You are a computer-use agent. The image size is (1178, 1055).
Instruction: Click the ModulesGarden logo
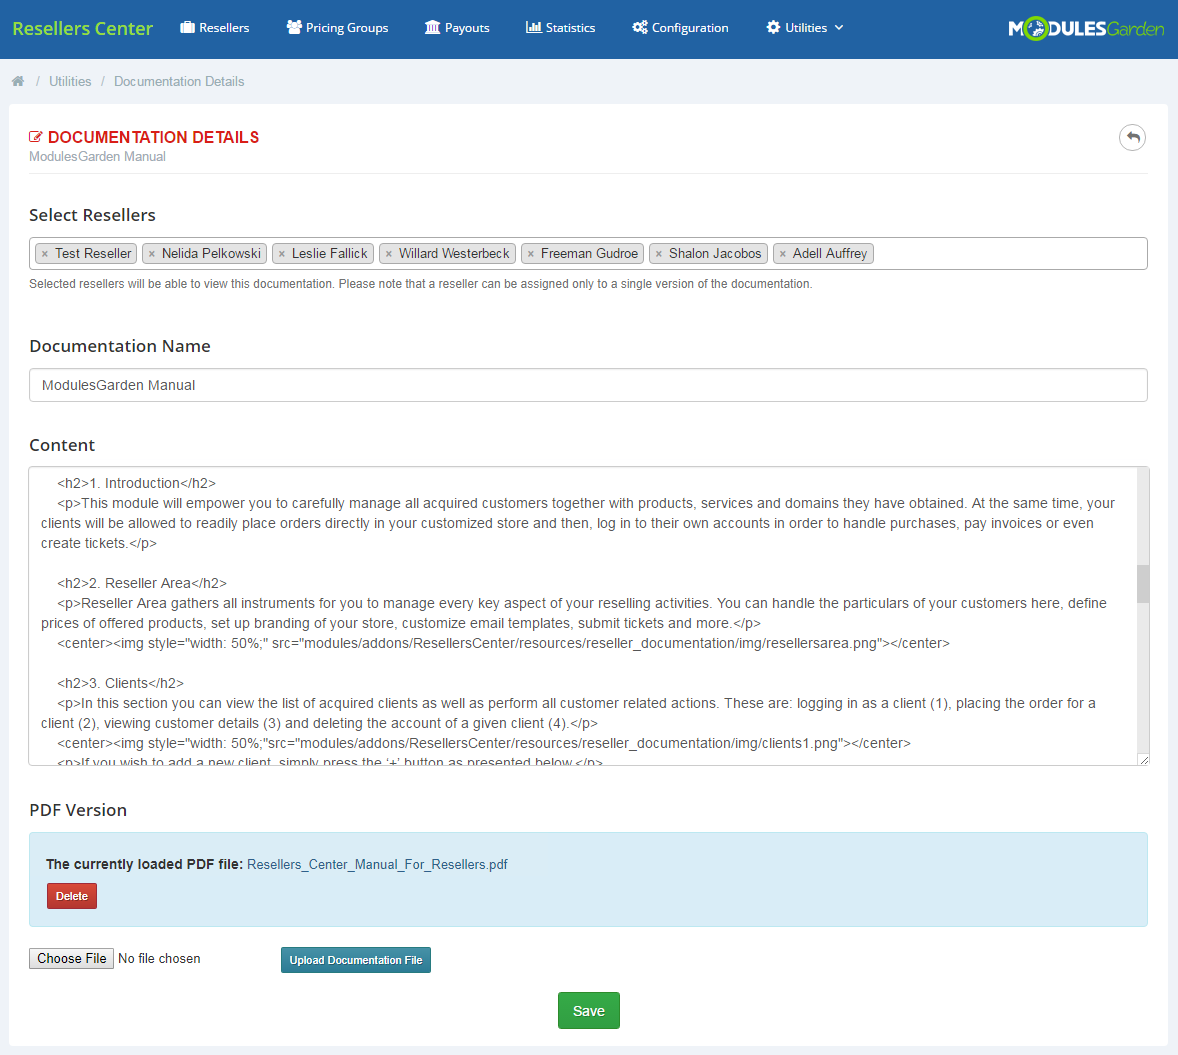pyautogui.click(x=1086, y=28)
